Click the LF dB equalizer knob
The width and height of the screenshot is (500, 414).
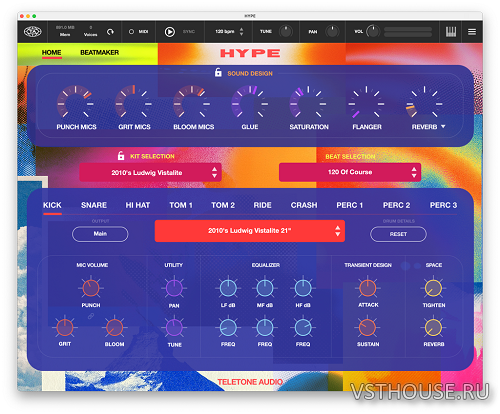click(228, 288)
